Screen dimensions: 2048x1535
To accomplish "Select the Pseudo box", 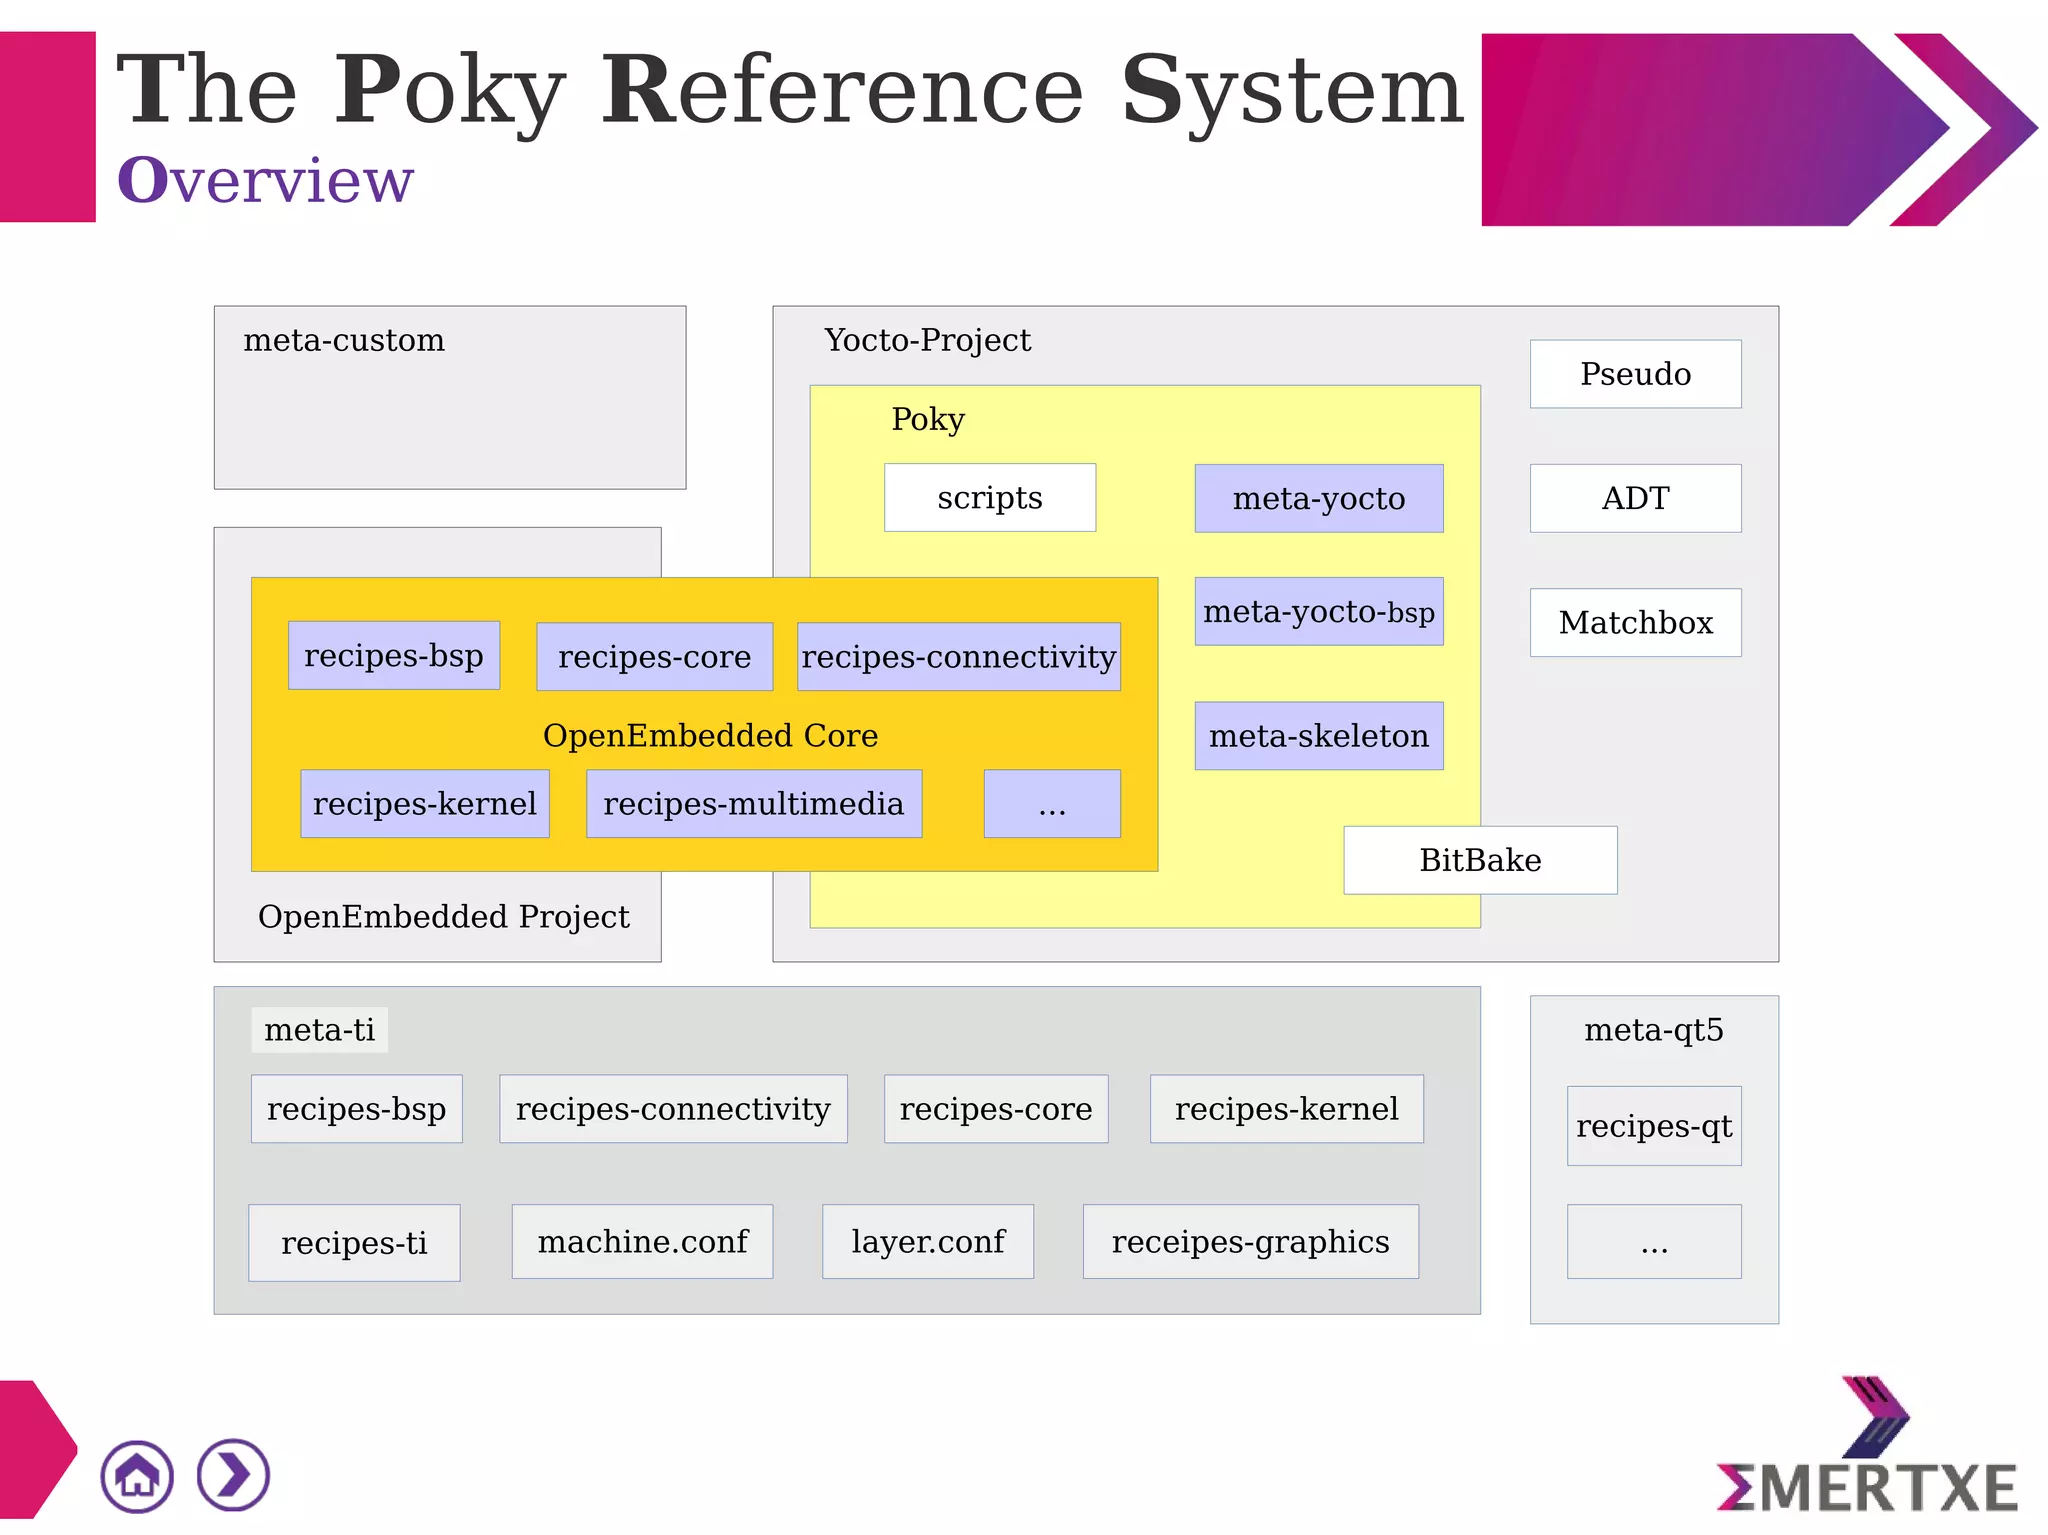I will click(1635, 374).
